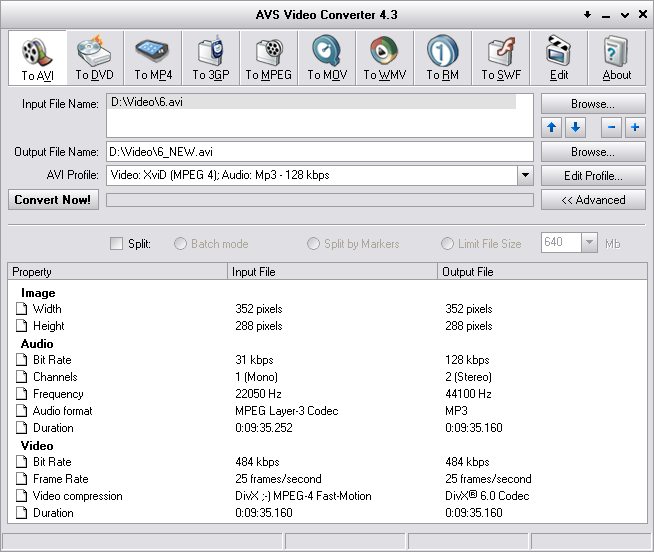The image size is (654, 552).
Task: Select To SWF Flash format
Action: [501, 58]
